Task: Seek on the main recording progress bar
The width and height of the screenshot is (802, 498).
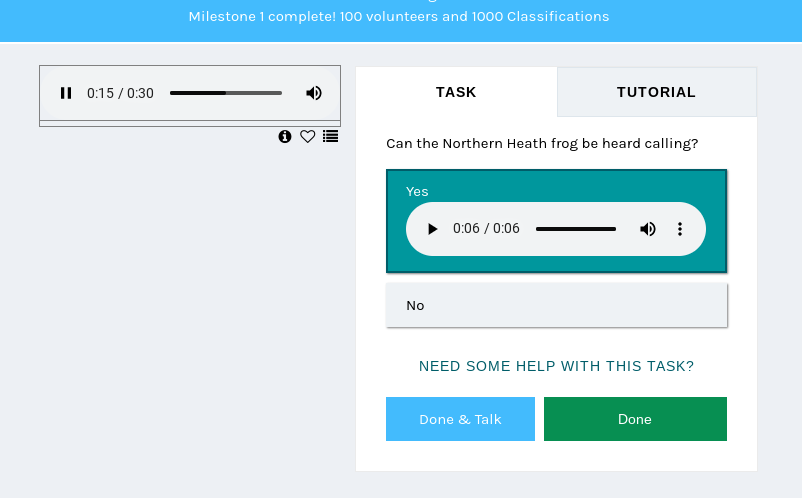Action: tap(226, 93)
